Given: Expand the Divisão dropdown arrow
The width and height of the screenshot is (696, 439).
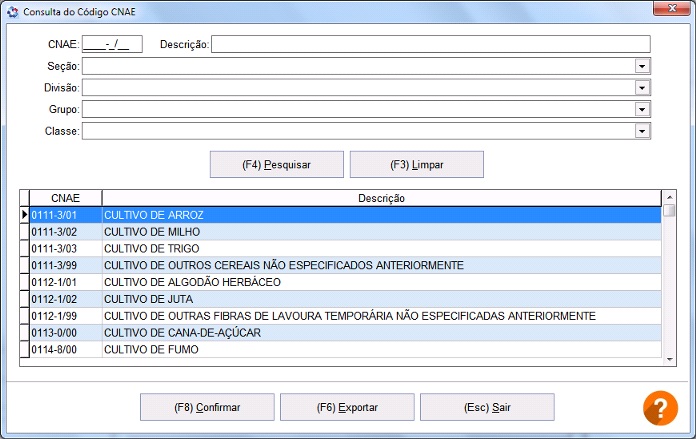Looking at the screenshot, I should [x=642, y=88].
